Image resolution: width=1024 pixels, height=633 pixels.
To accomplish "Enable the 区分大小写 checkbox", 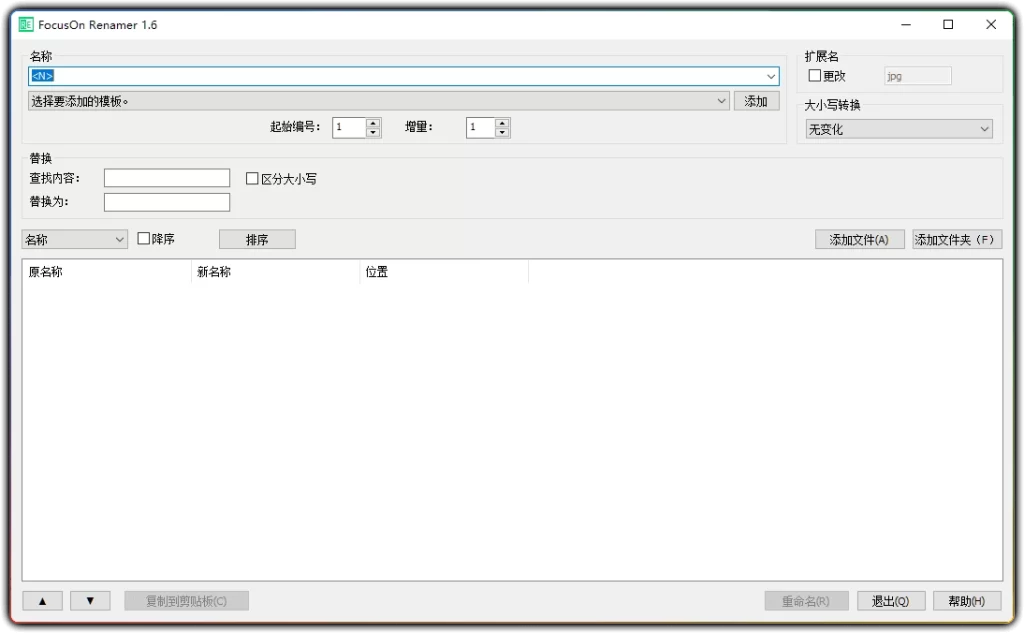I will coord(251,177).
